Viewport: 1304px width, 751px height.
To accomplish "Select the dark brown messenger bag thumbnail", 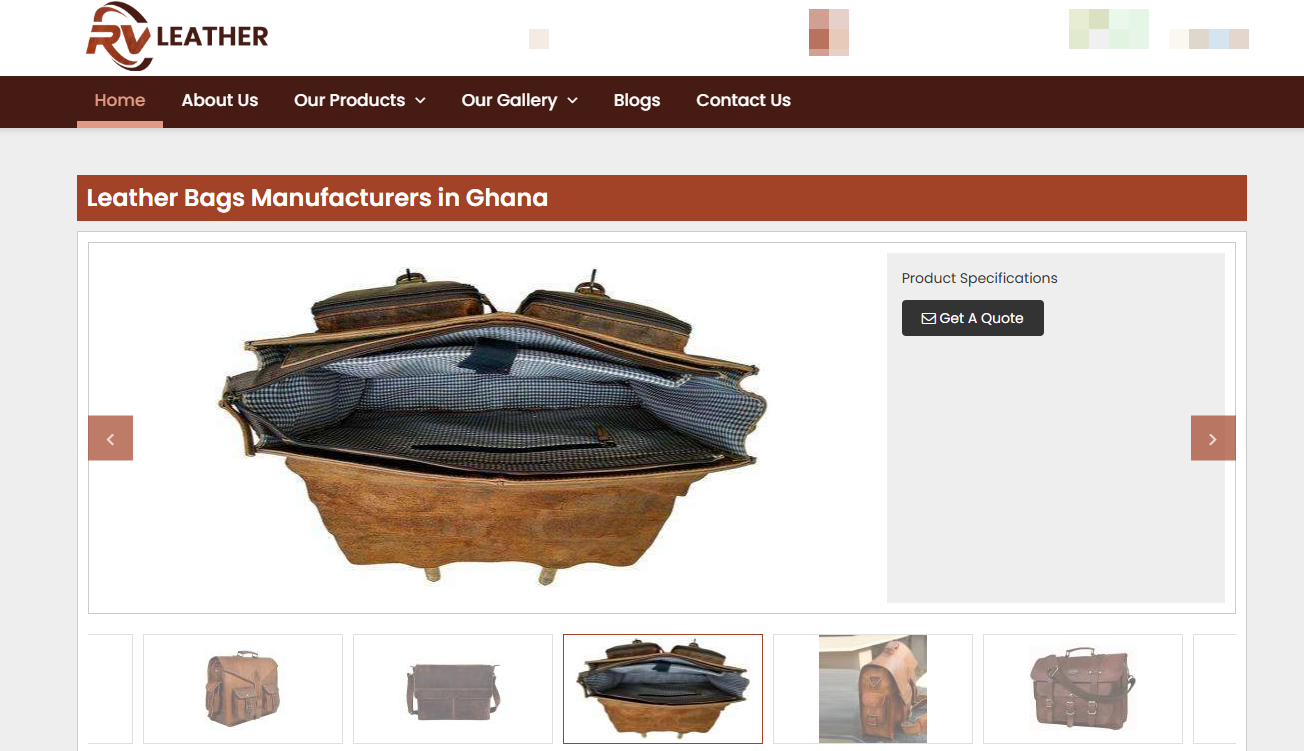I will click(x=453, y=689).
